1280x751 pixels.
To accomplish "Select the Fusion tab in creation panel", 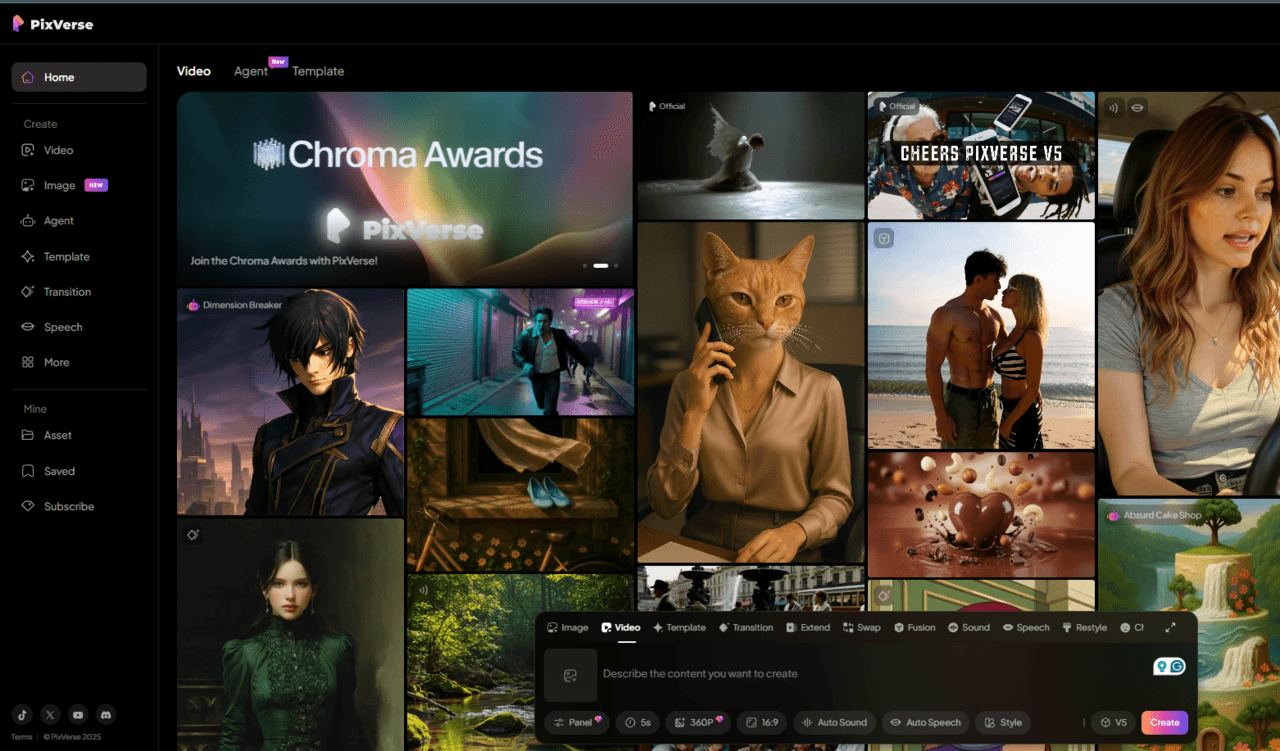I will tap(914, 627).
